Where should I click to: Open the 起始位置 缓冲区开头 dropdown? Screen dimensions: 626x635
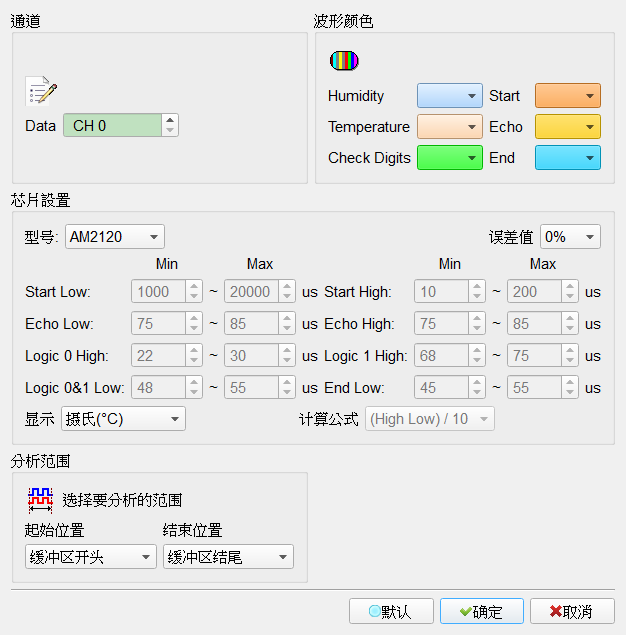91,557
